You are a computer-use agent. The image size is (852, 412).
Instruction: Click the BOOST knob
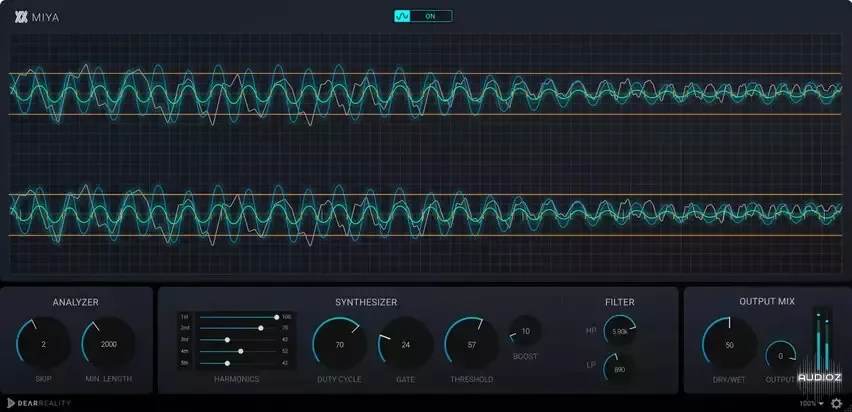525,331
